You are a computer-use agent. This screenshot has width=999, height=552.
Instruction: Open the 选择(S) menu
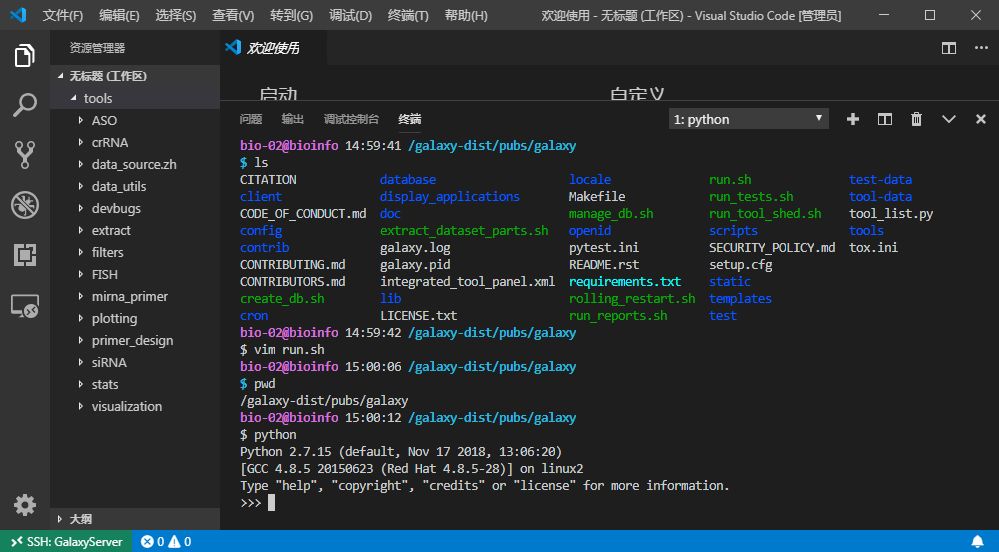point(176,15)
